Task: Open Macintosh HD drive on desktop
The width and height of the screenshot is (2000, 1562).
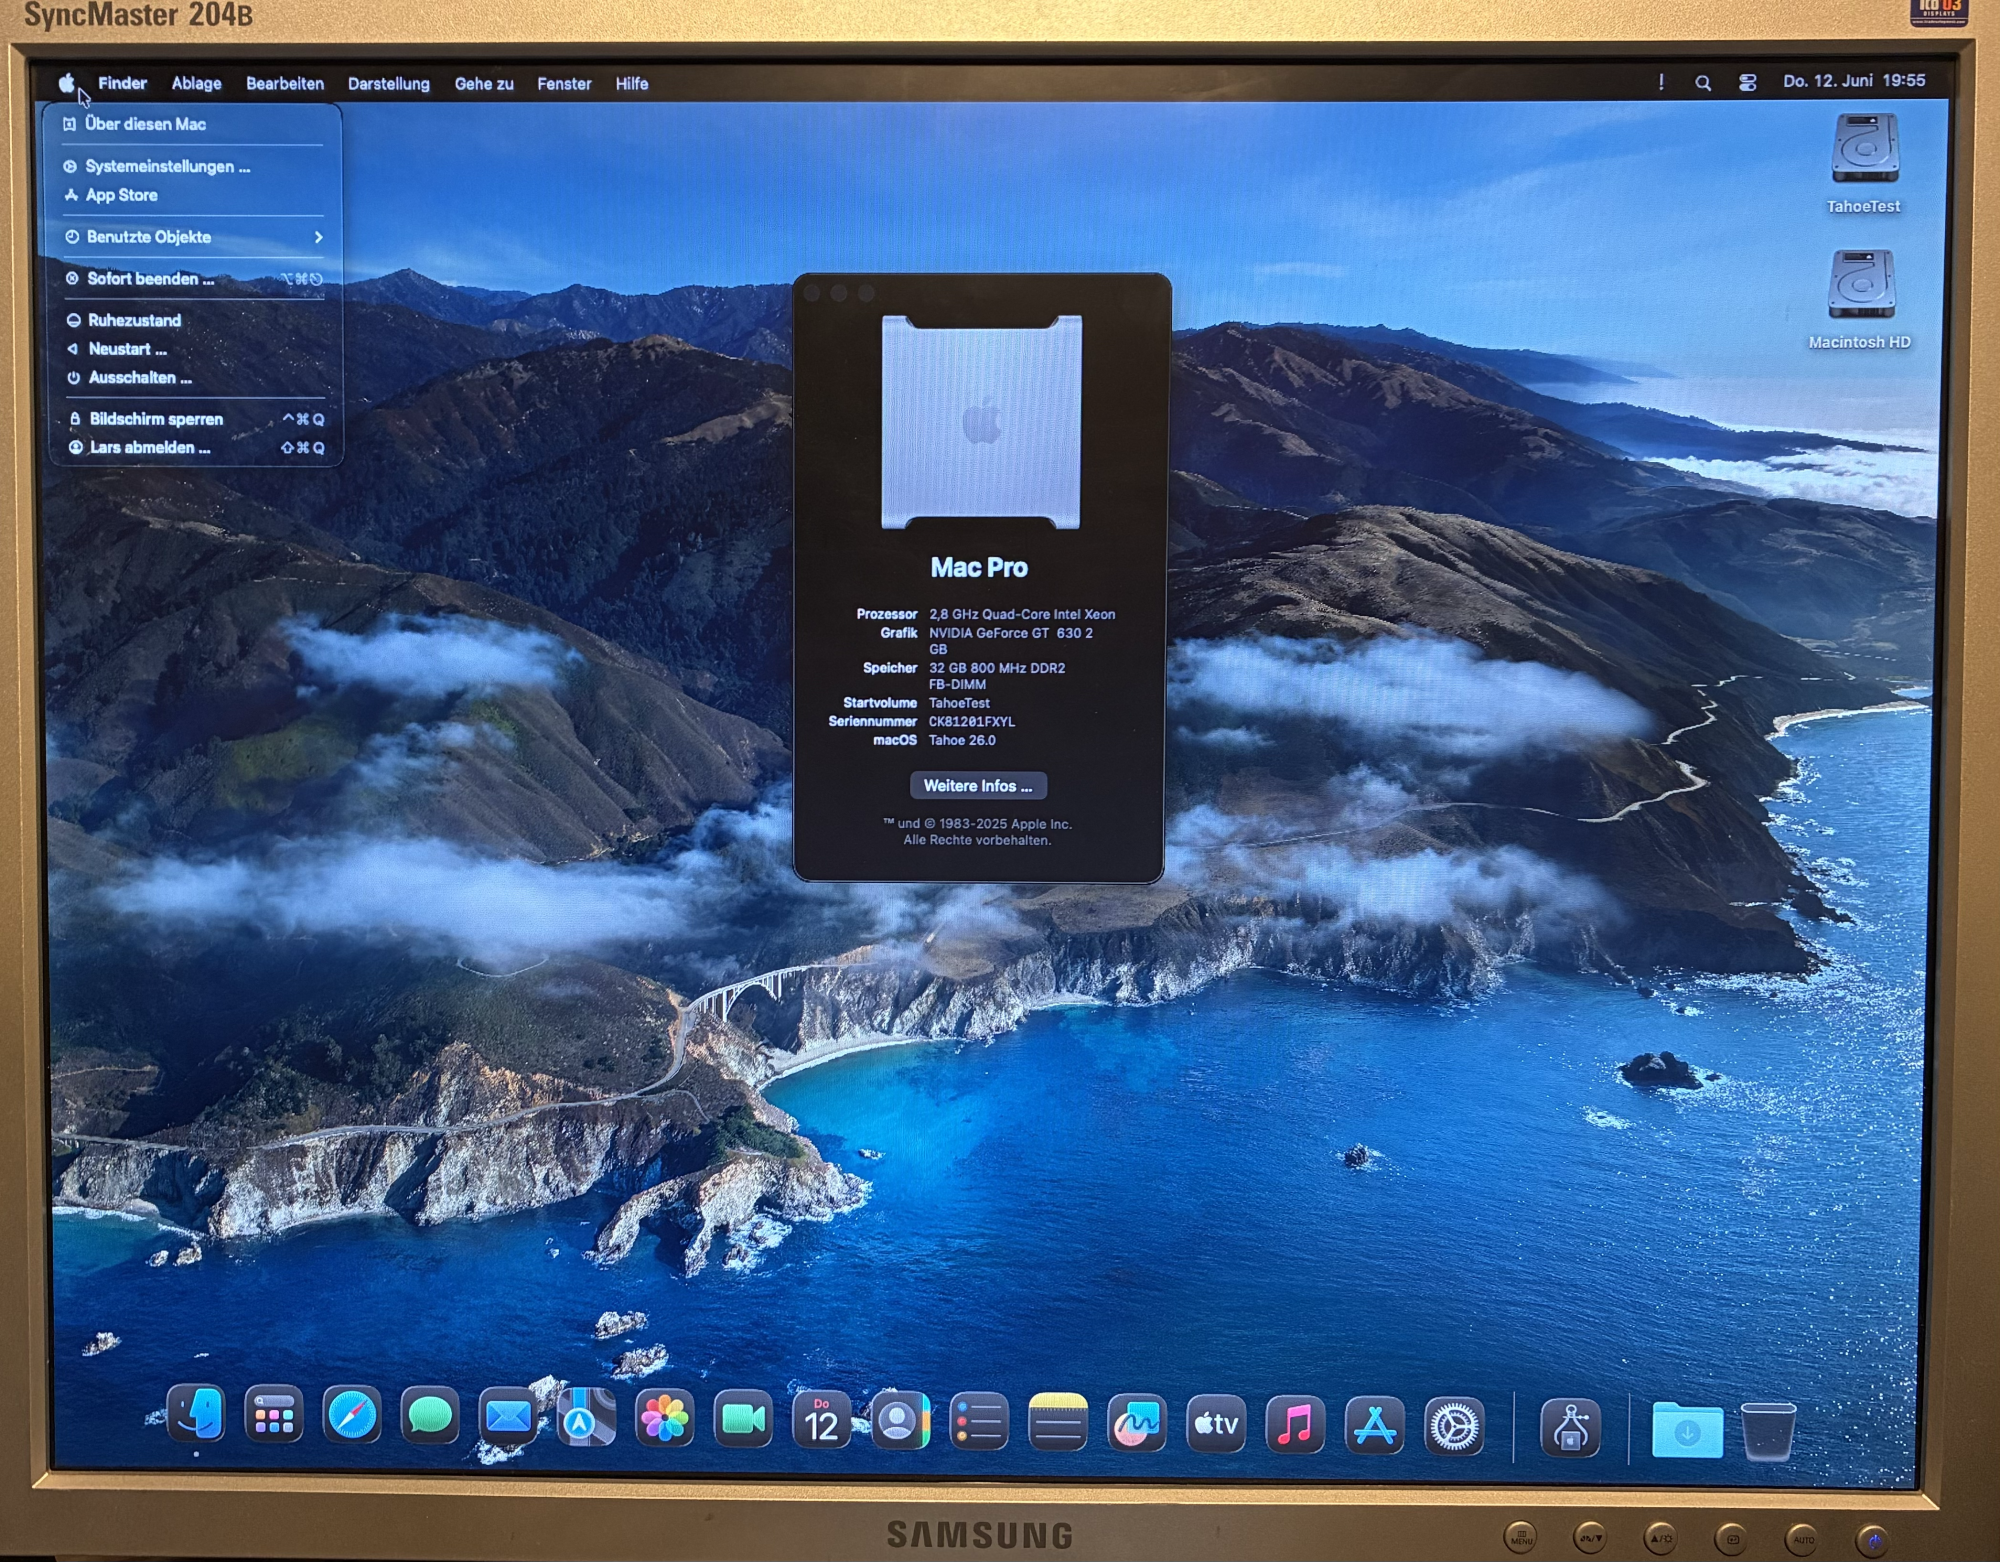Action: click(1861, 286)
